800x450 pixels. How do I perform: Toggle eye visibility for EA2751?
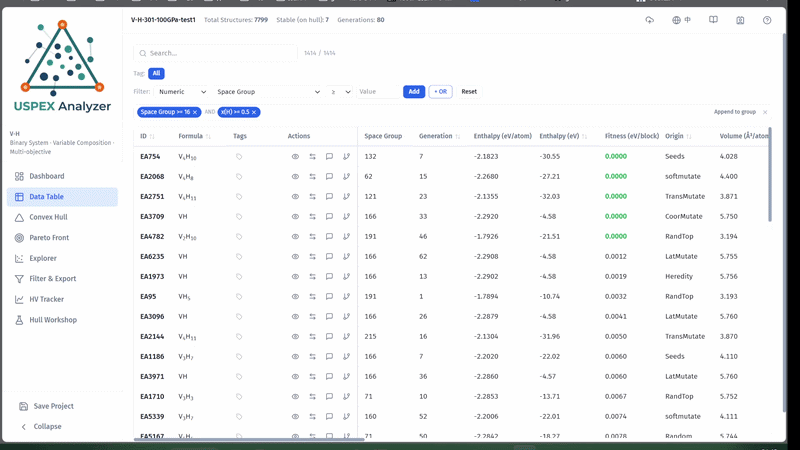coord(295,196)
